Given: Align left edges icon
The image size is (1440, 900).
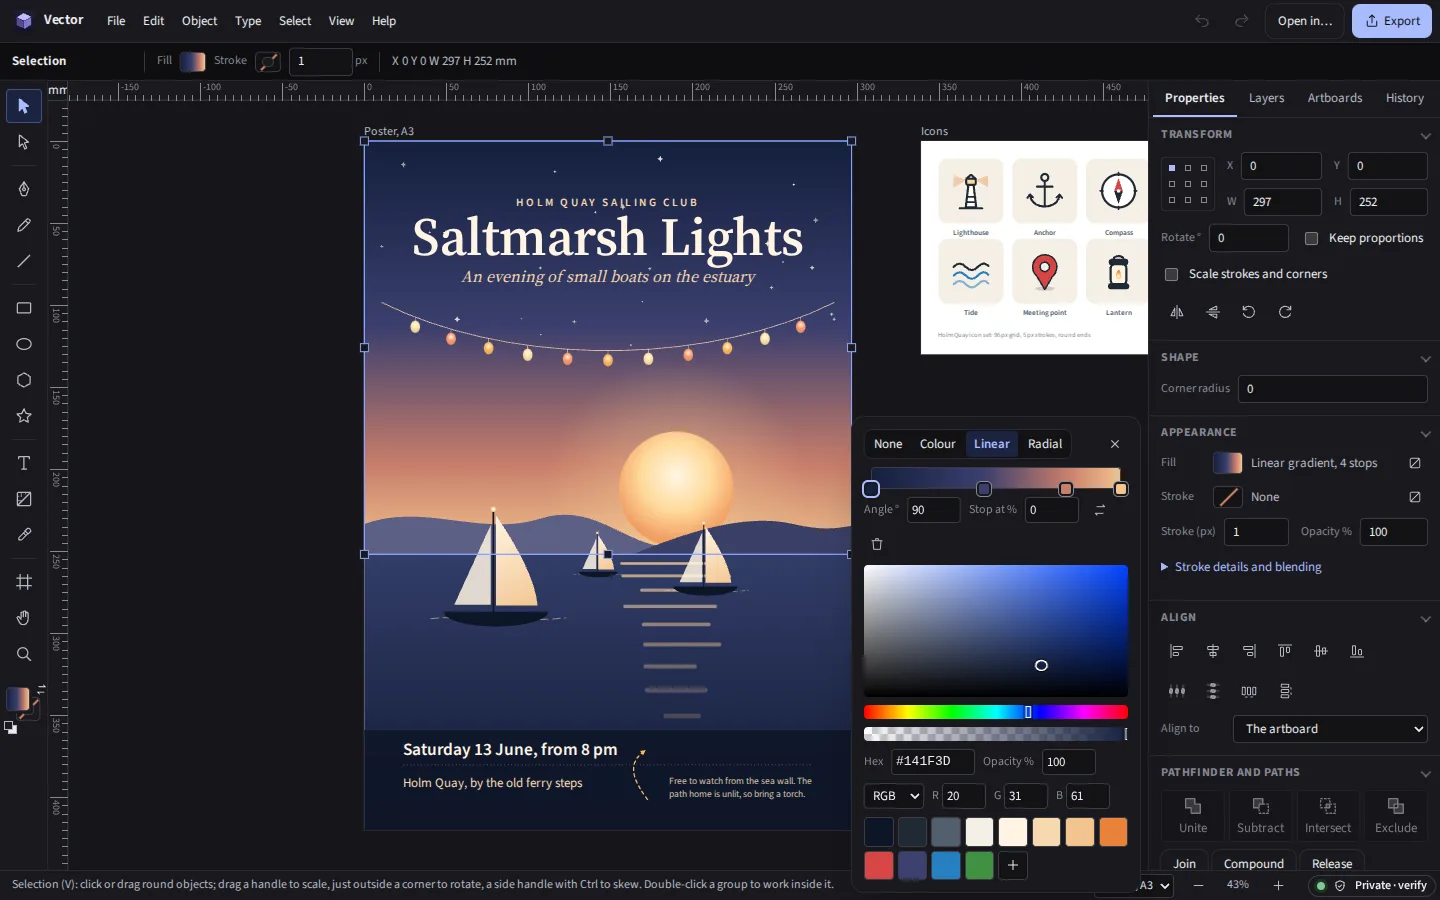Looking at the screenshot, I should 1177,651.
